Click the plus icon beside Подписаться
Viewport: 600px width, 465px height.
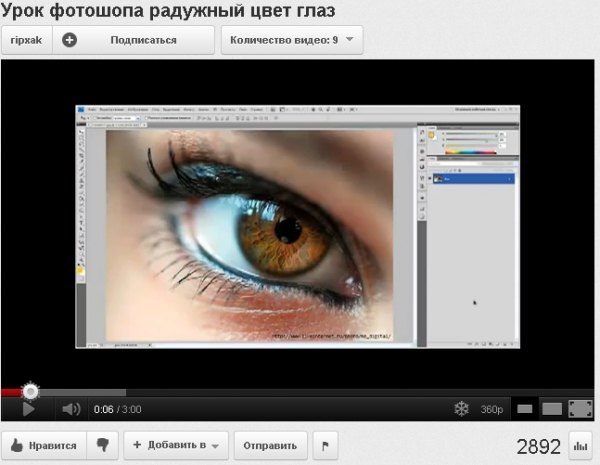(x=70, y=40)
